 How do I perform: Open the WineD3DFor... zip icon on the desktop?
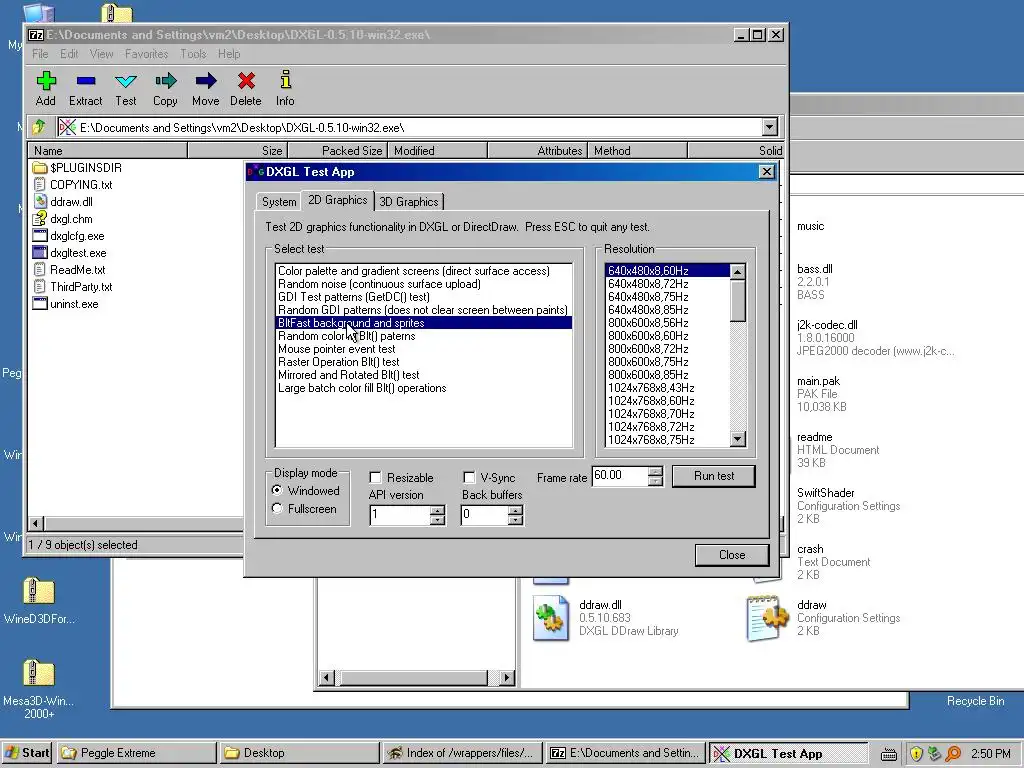coord(39,591)
